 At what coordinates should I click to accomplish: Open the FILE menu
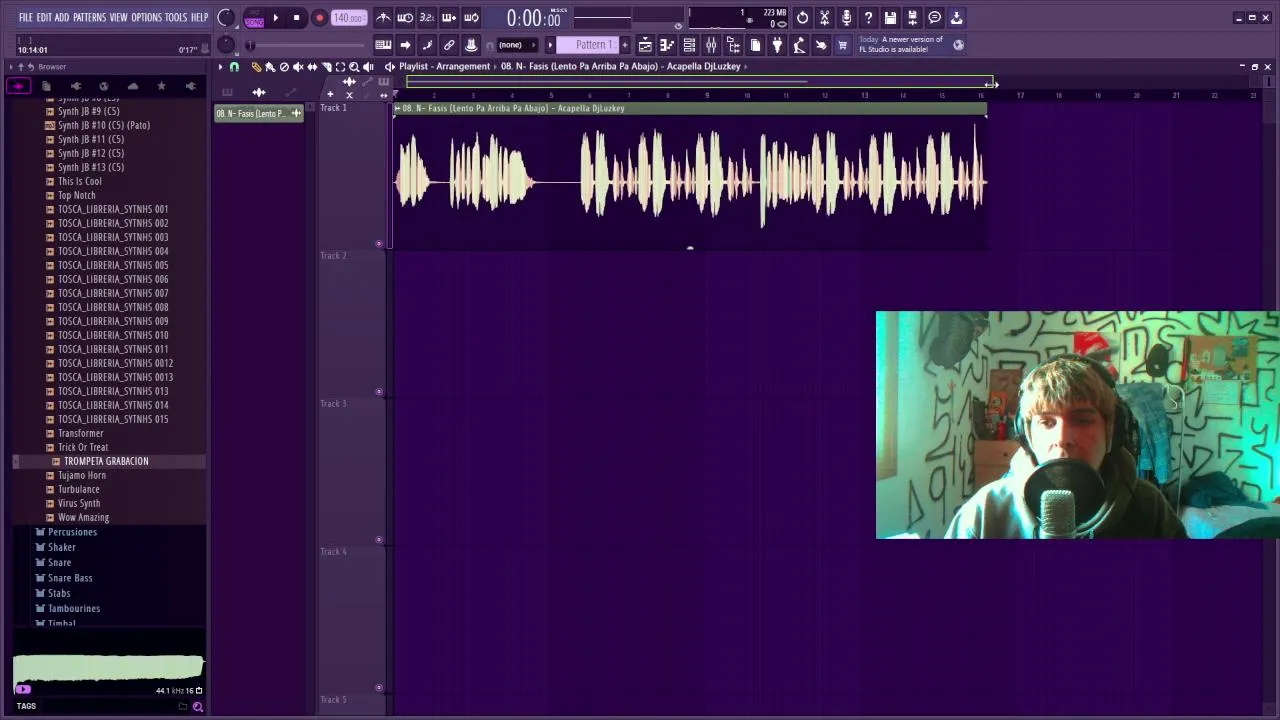[x=25, y=17]
